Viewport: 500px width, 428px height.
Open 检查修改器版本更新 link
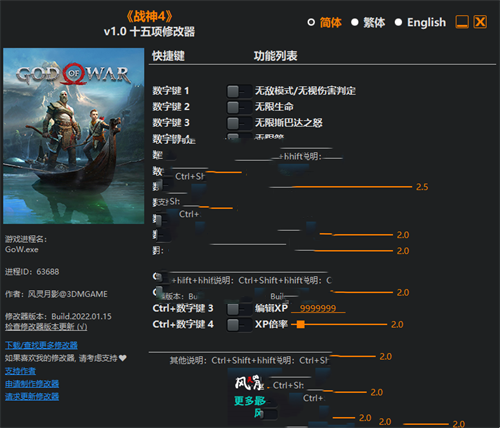(x=46, y=327)
